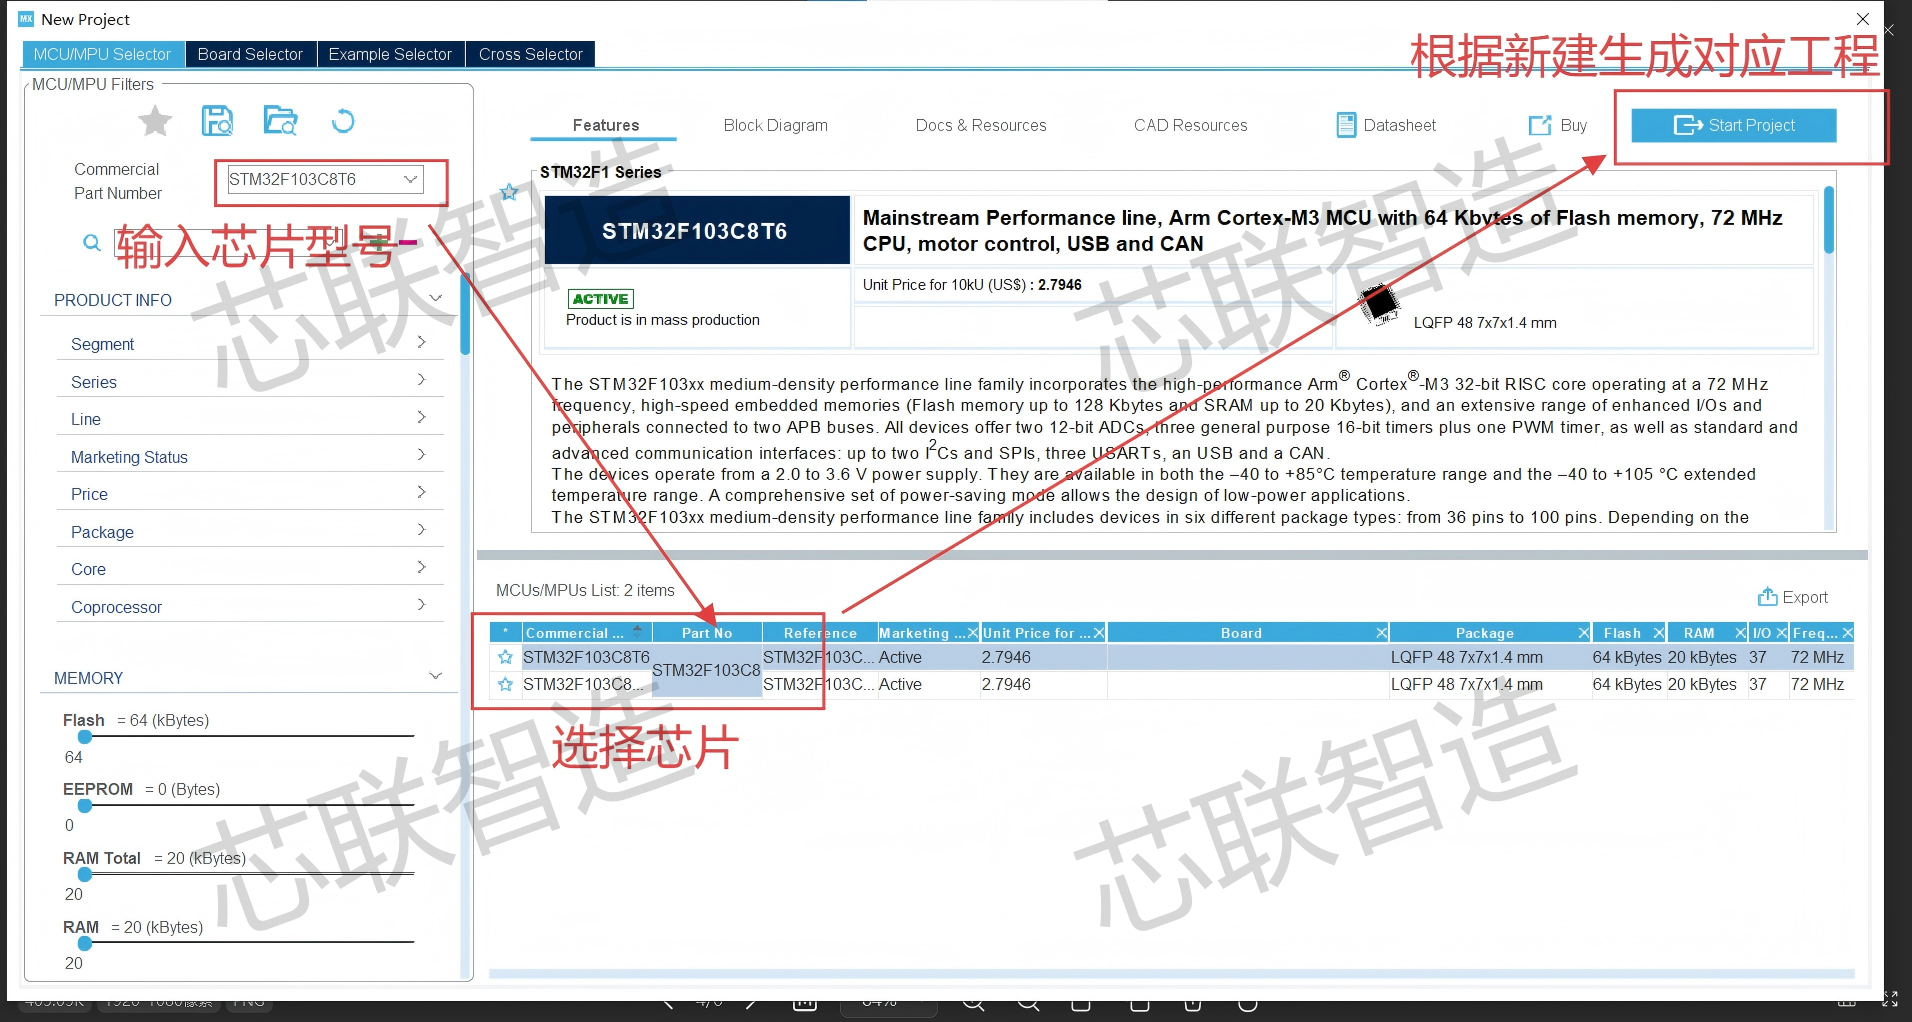Close the RAM column with its X
The image size is (1912, 1022).
[1740, 633]
